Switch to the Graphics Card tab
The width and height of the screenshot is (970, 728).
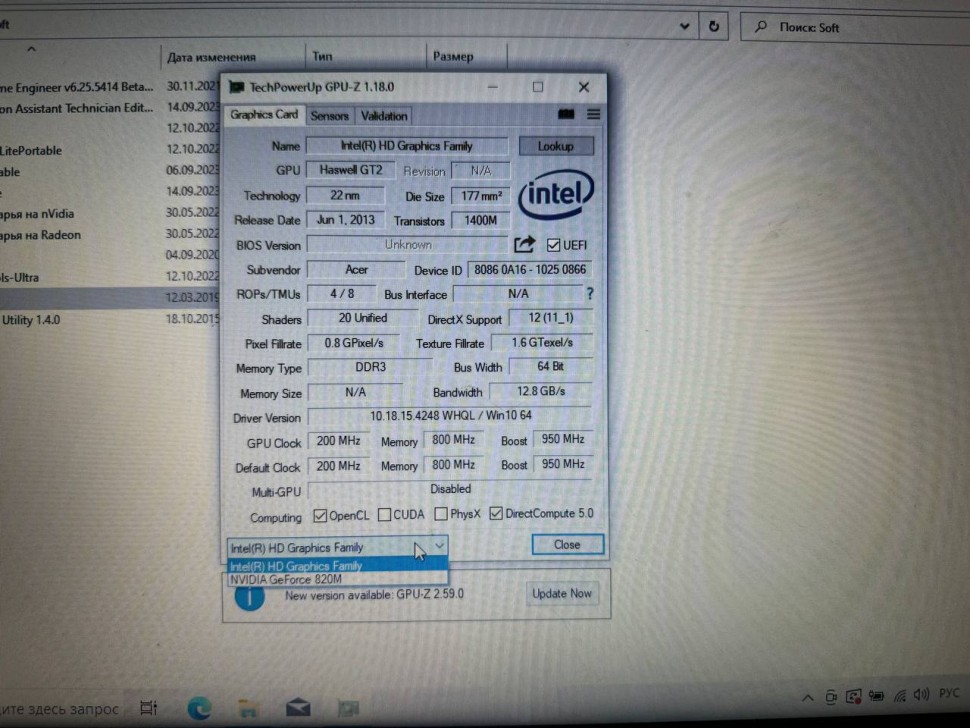tap(264, 115)
